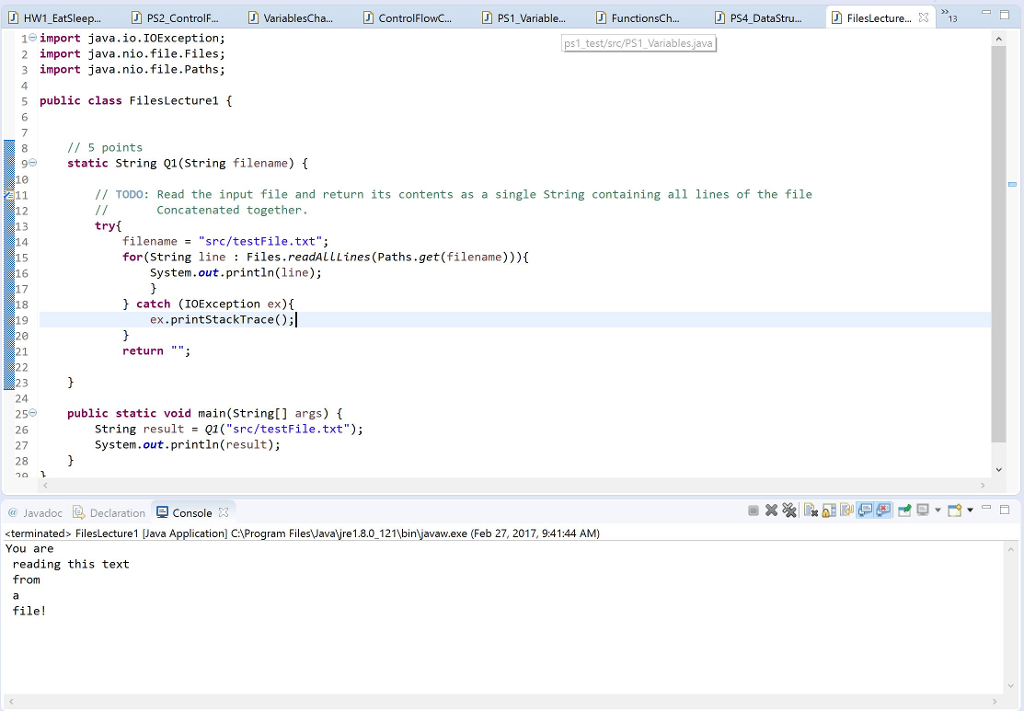Open the Open Console dropdown arrow

[970, 510]
